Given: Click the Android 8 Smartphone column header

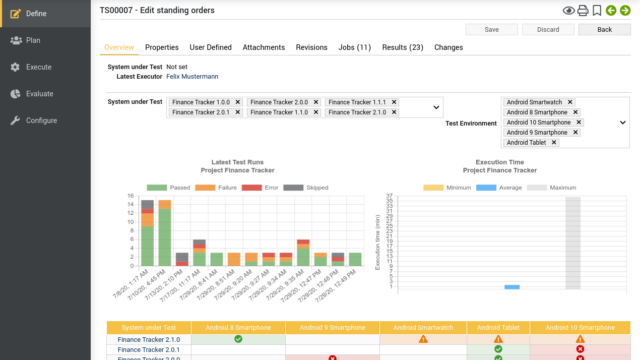Looking at the screenshot, I should pyautogui.click(x=238, y=327).
